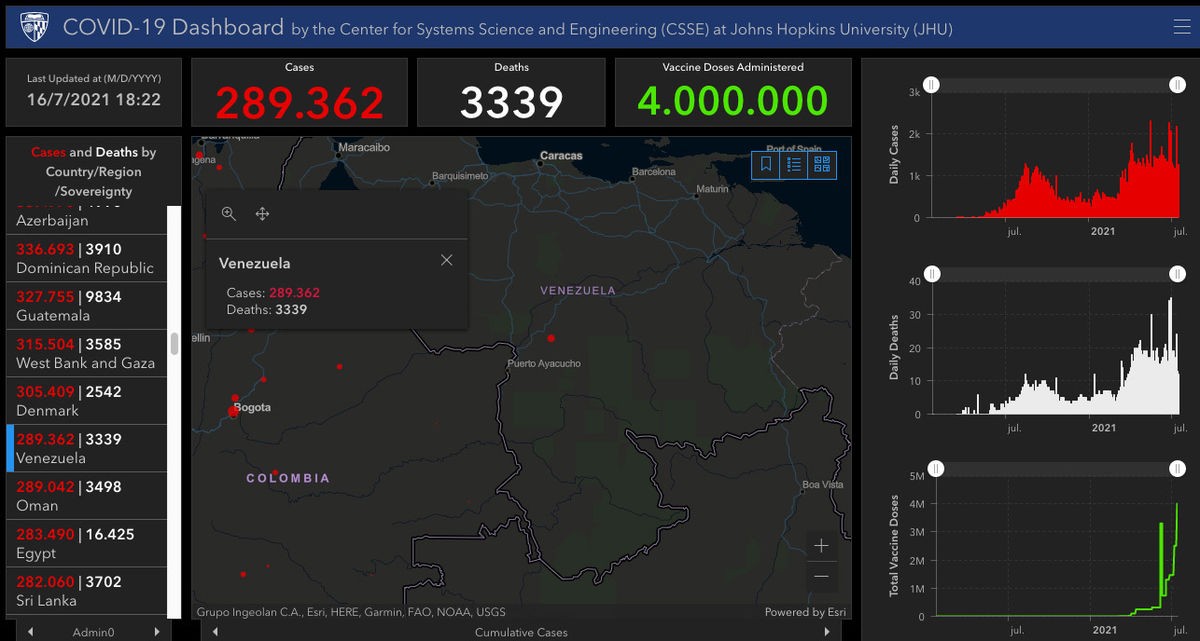Click the COLOMBIA country label on map
Image resolution: width=1200 pixels, height=641 pixels.
click(x=288, y=478)
